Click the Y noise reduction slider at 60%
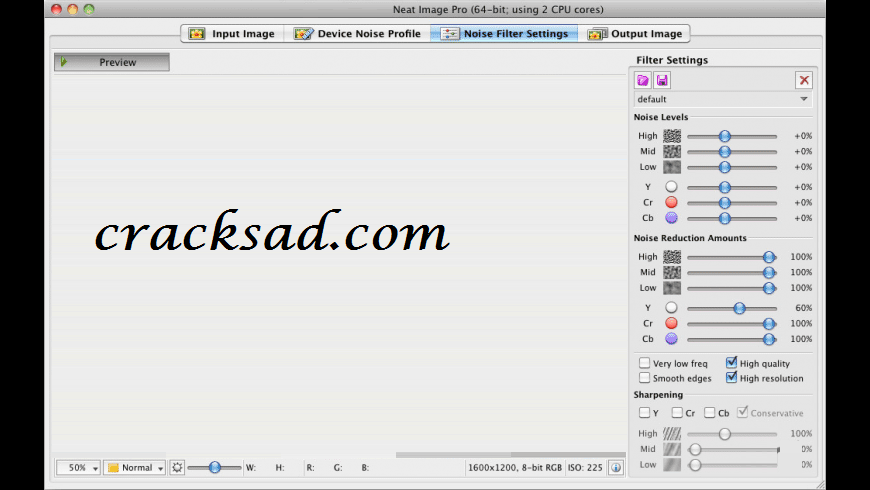Image resolution: width=870 pixels, height=490 pixels. [740, 308]
